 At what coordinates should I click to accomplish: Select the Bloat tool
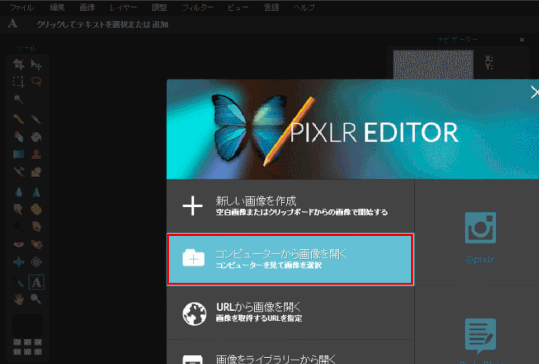pyautogui.click(x=19, y=262)
